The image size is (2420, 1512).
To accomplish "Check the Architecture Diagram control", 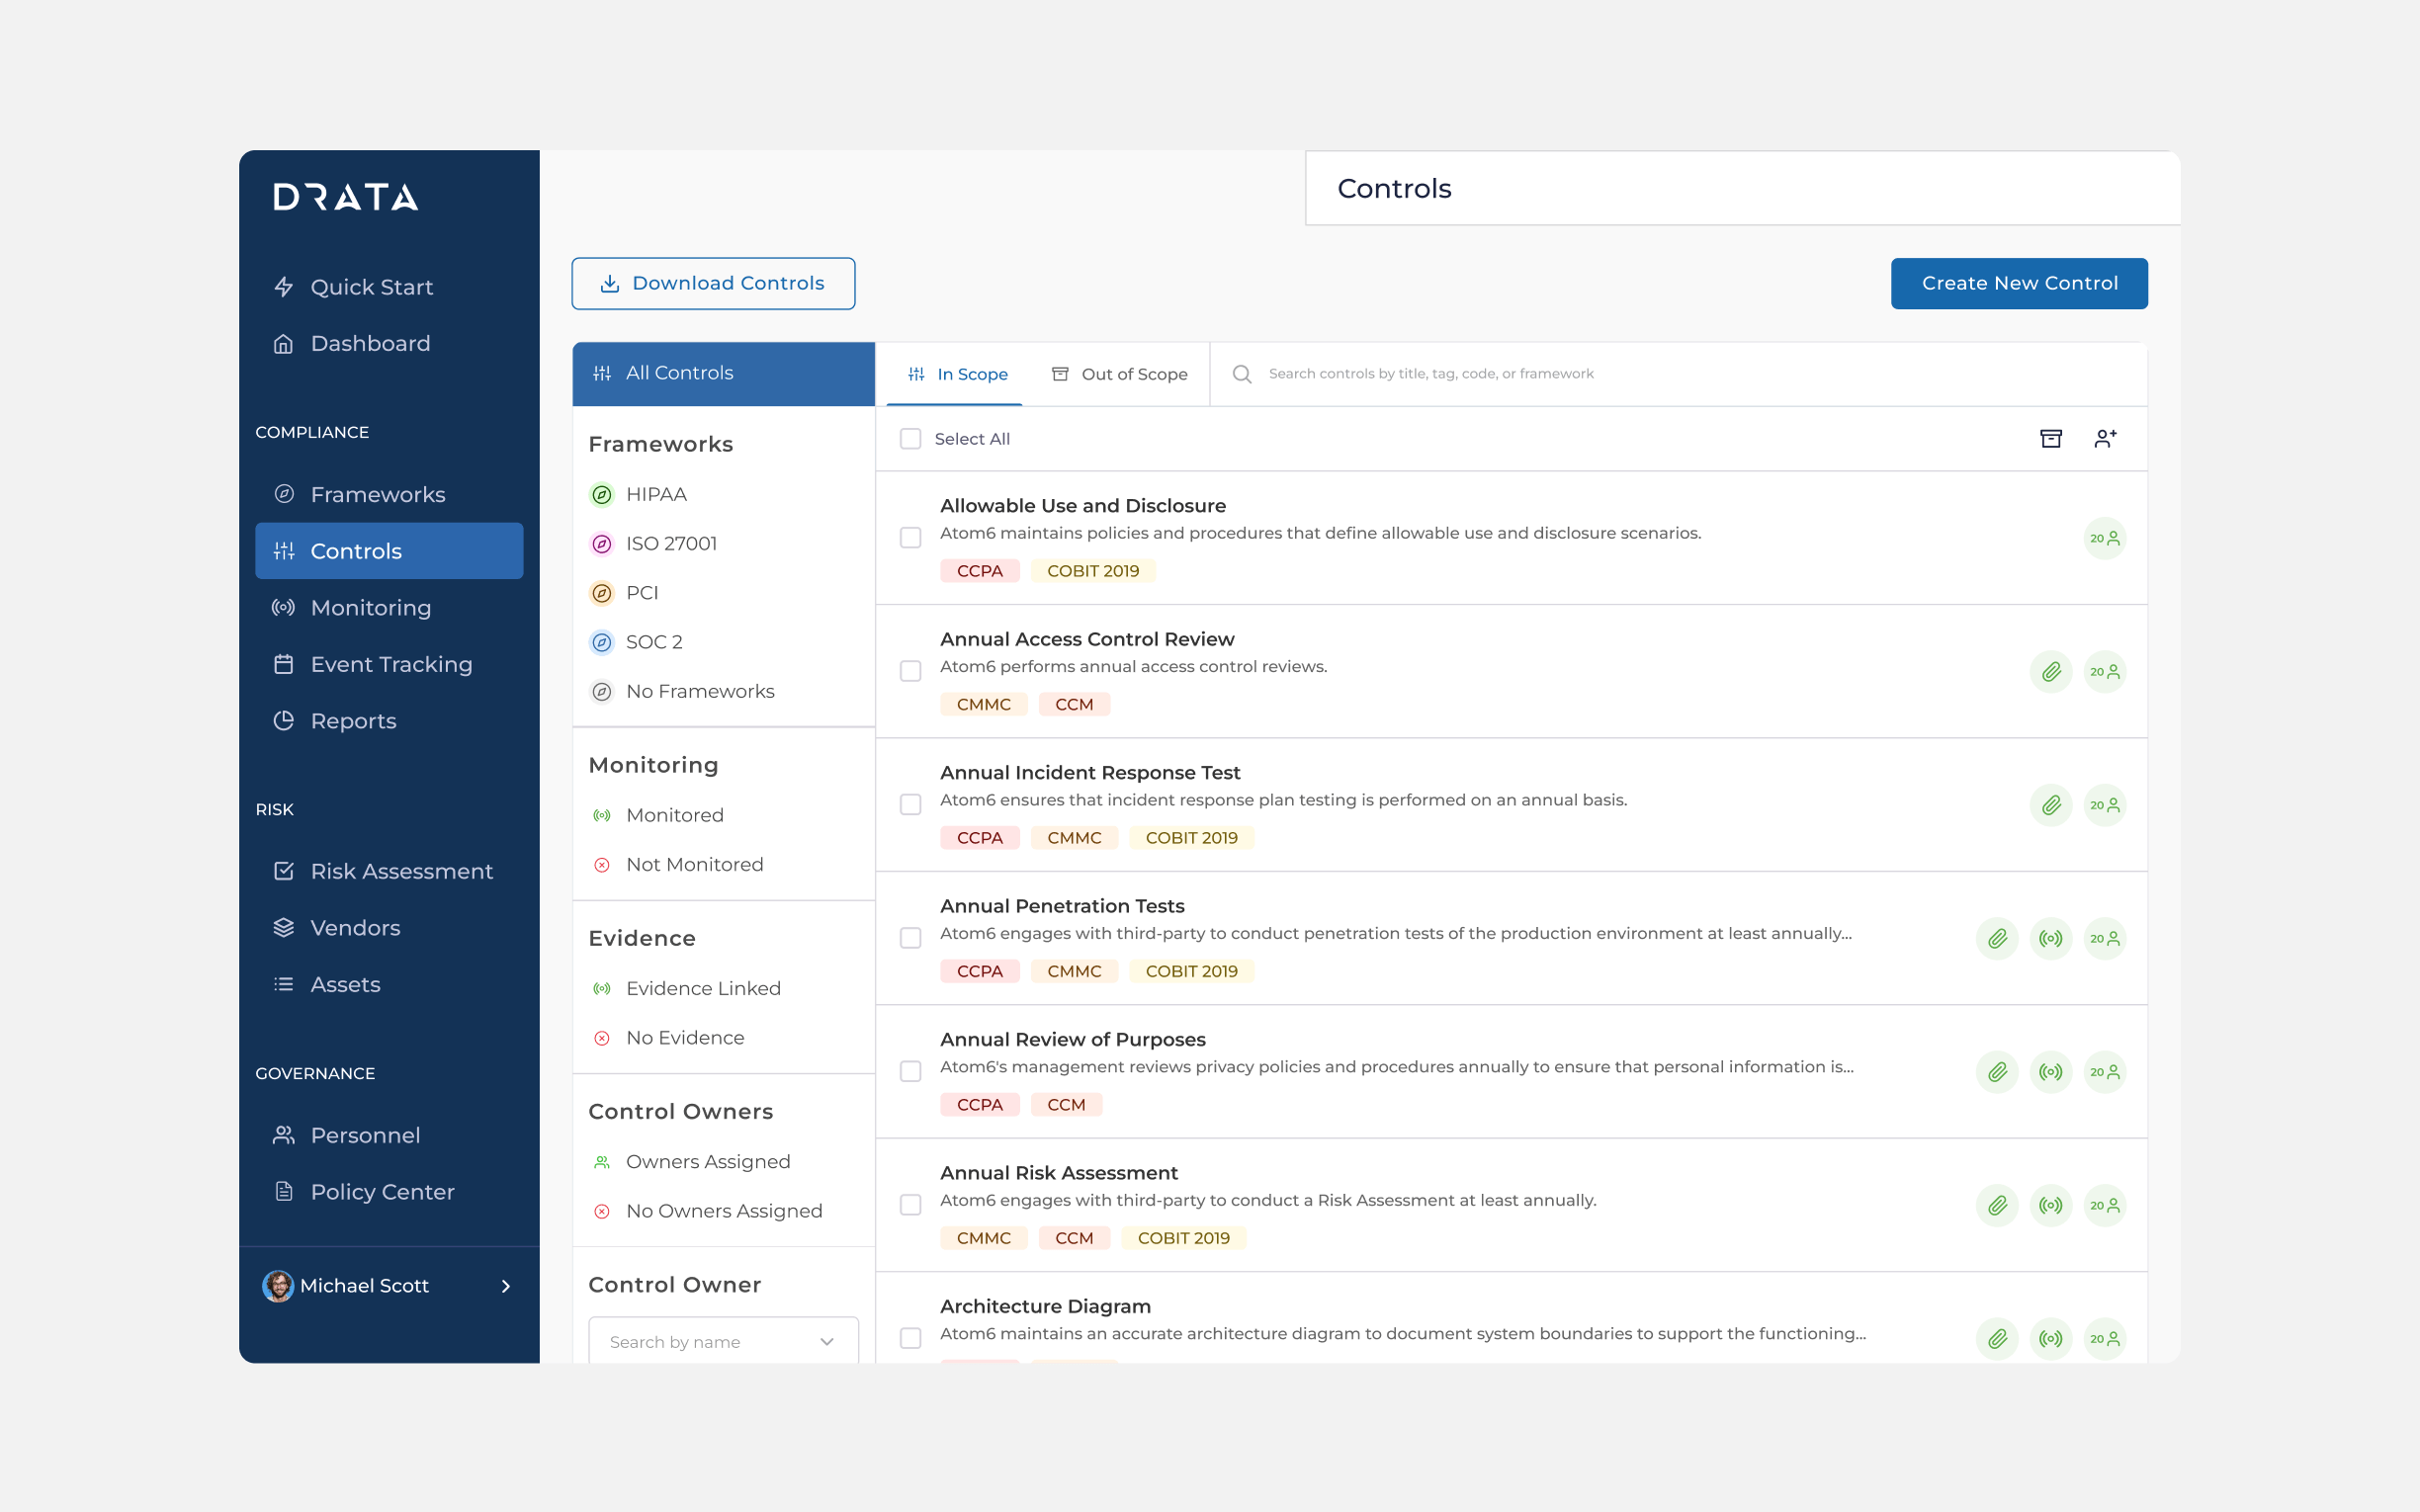I will [910, 1338].
